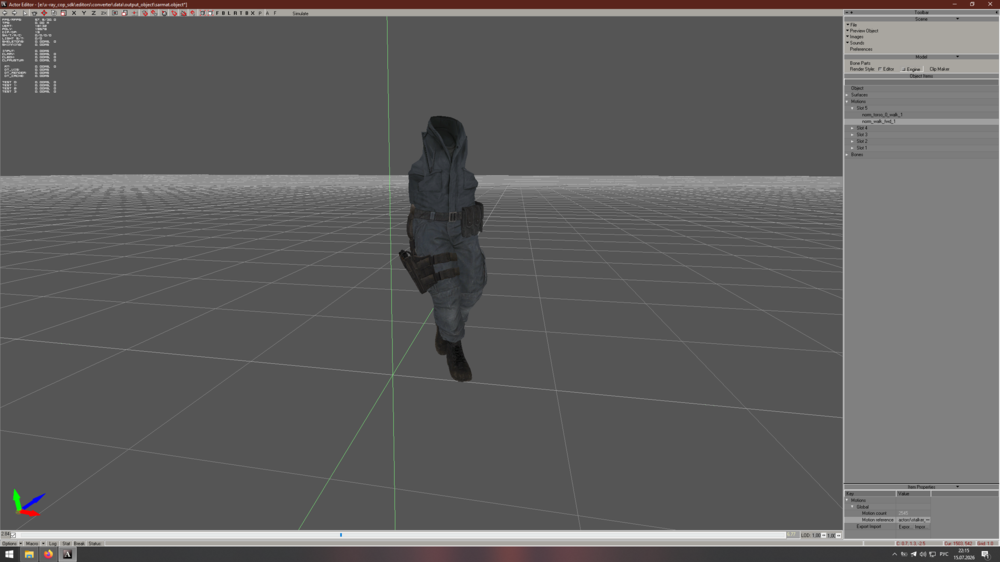
Task: Open the File menu in Scene panel
Action: coord(853,25)
